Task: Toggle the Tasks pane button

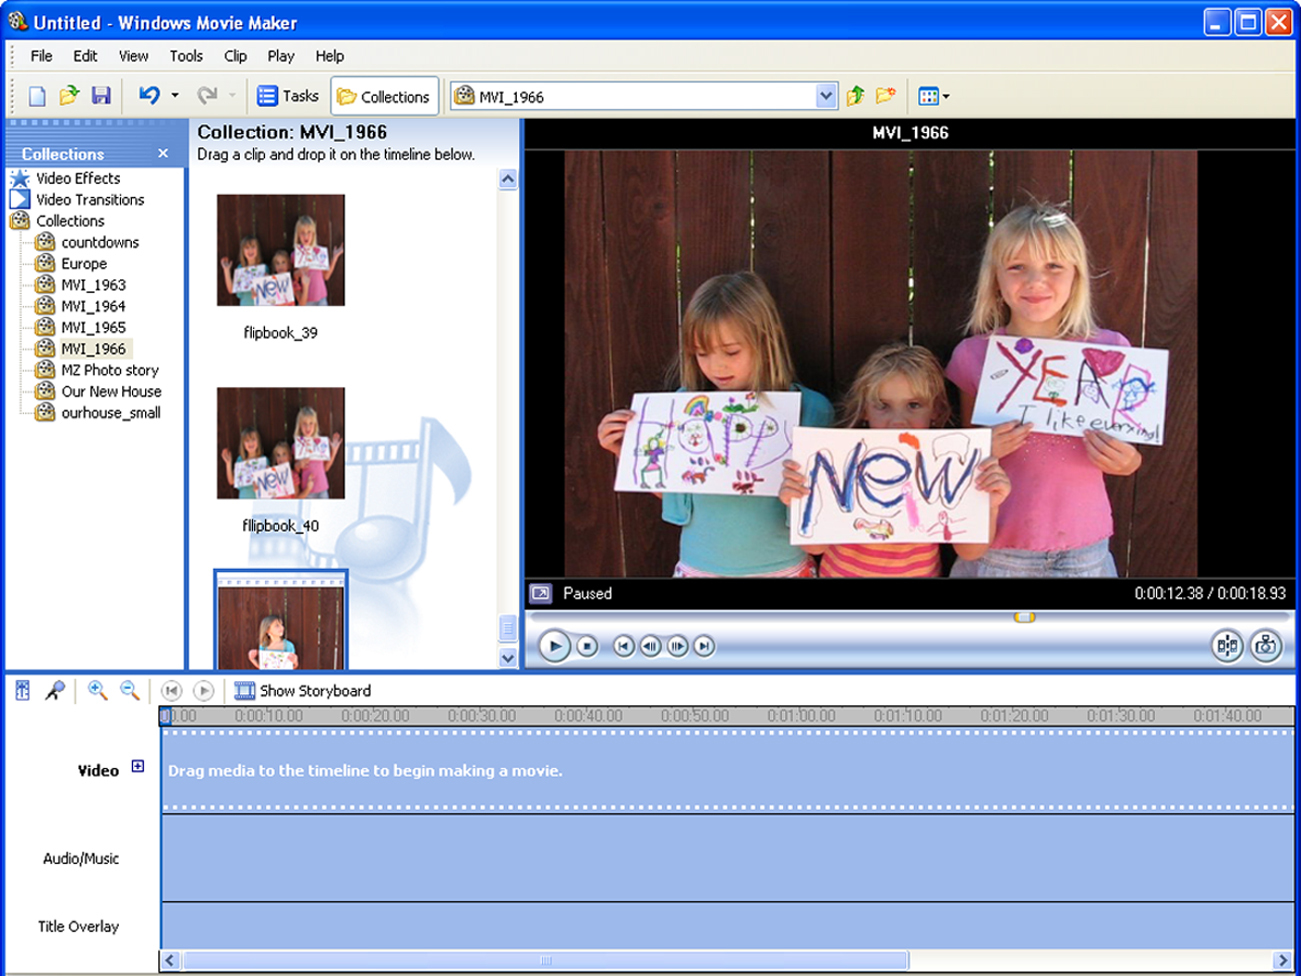Action: (x=288, y=96)
